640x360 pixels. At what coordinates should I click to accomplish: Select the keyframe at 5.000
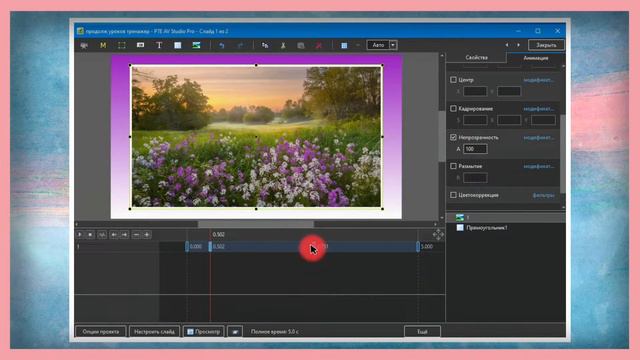tap(418, 246)
